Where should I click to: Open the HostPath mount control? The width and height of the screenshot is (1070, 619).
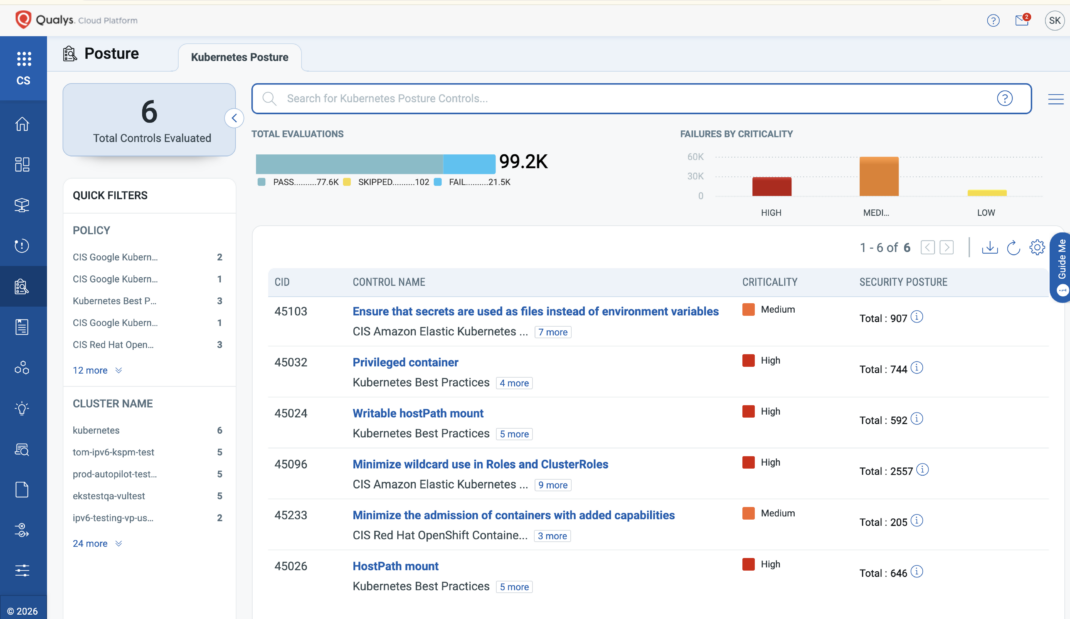coord(395,566)
